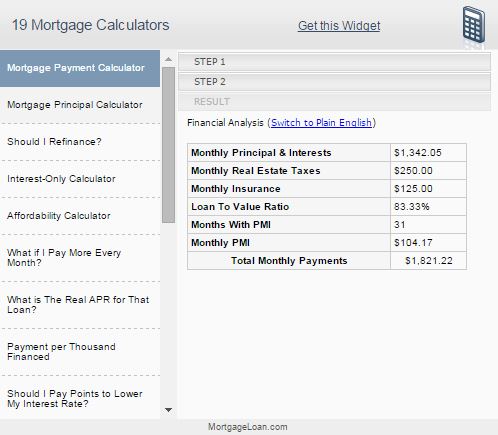The width and height of the screenshot is (498, 435).
Task: Select the $1,821.22 total monthly payments value
Action: pyautogui.click(x=429, y=261)
